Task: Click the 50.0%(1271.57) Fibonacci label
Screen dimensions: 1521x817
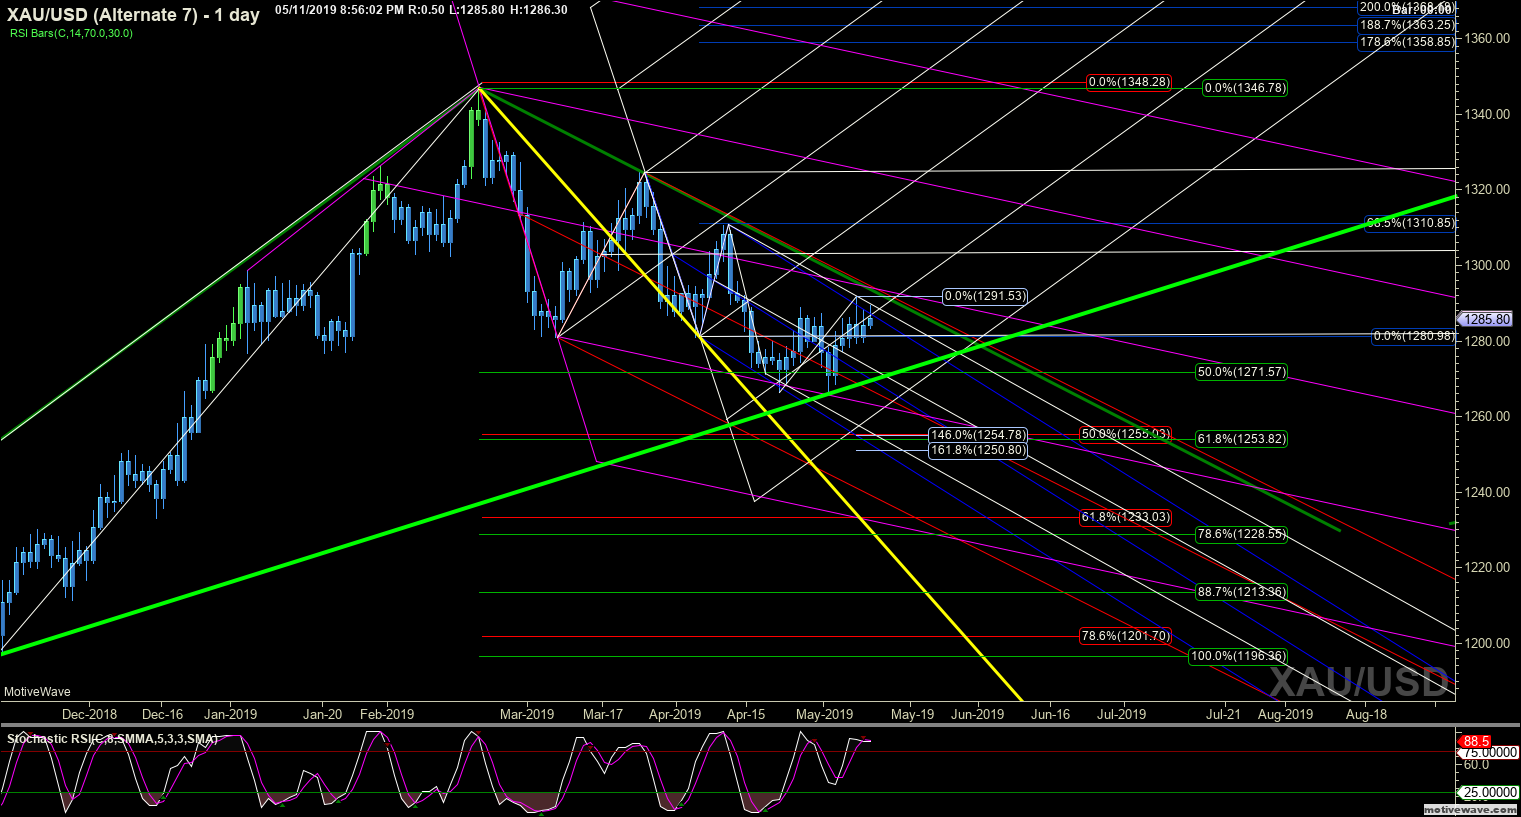Action: (1241, 372)
